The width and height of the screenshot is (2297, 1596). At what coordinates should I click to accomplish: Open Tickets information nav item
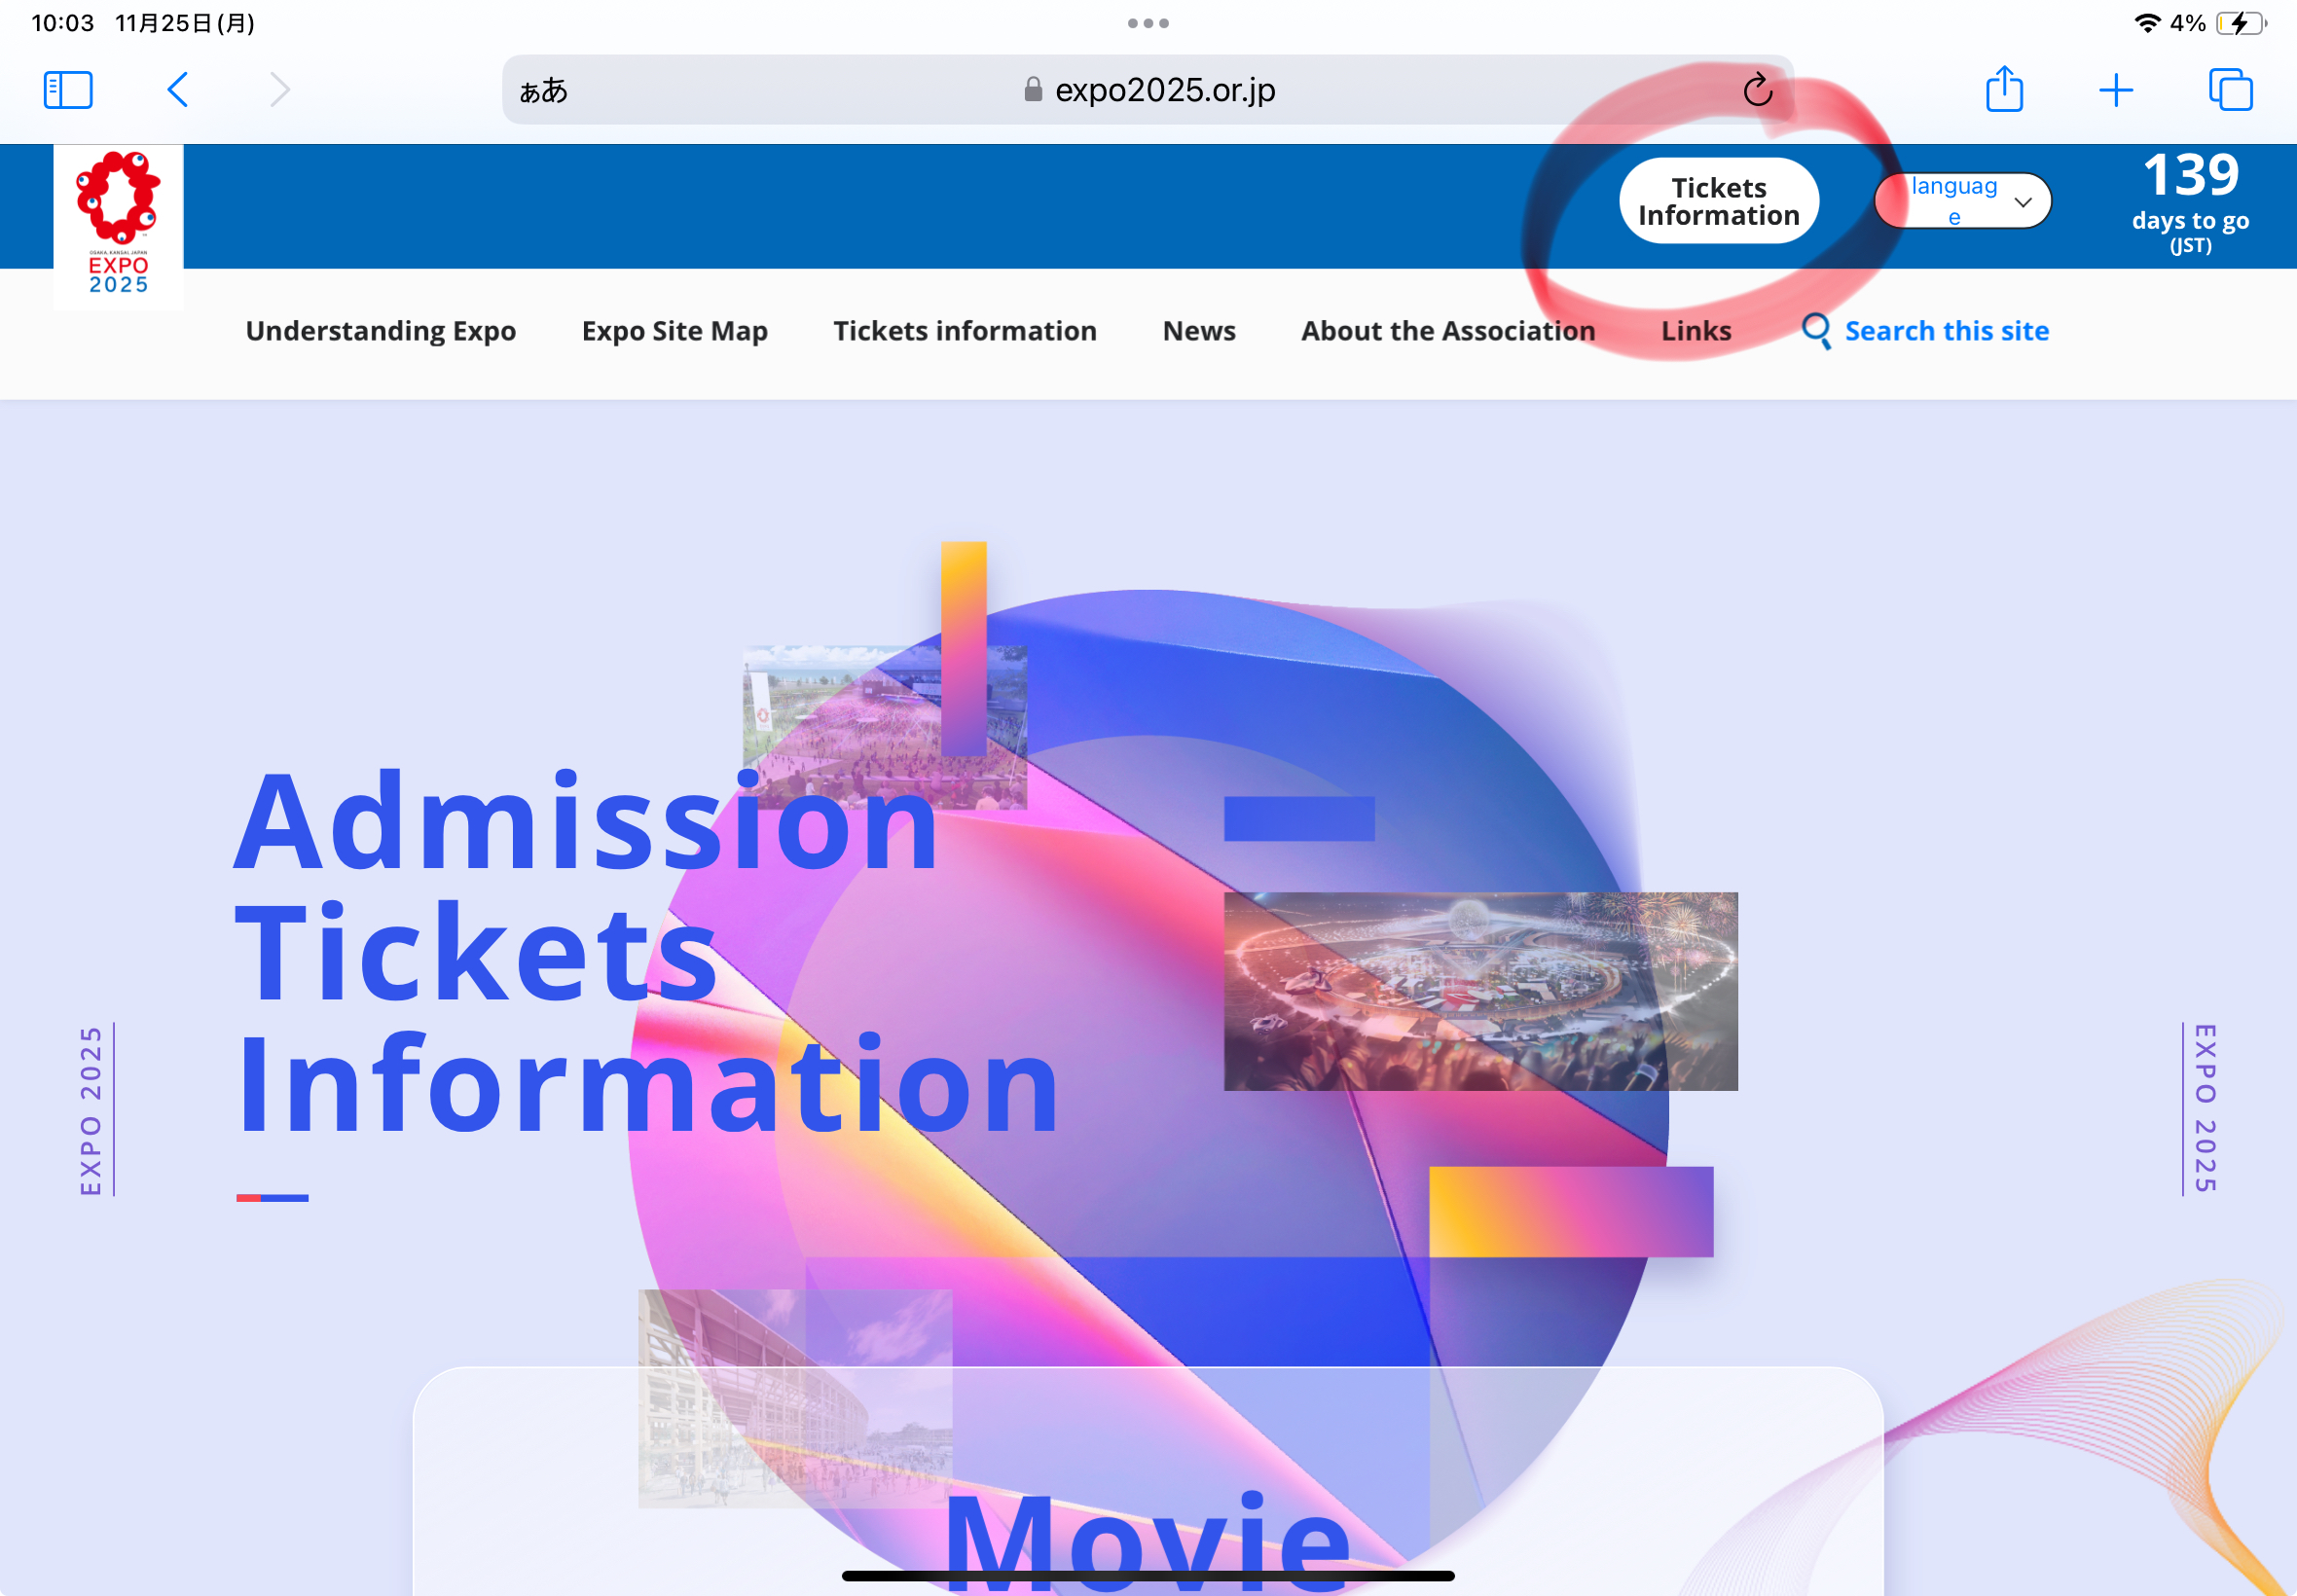(964, 331)
